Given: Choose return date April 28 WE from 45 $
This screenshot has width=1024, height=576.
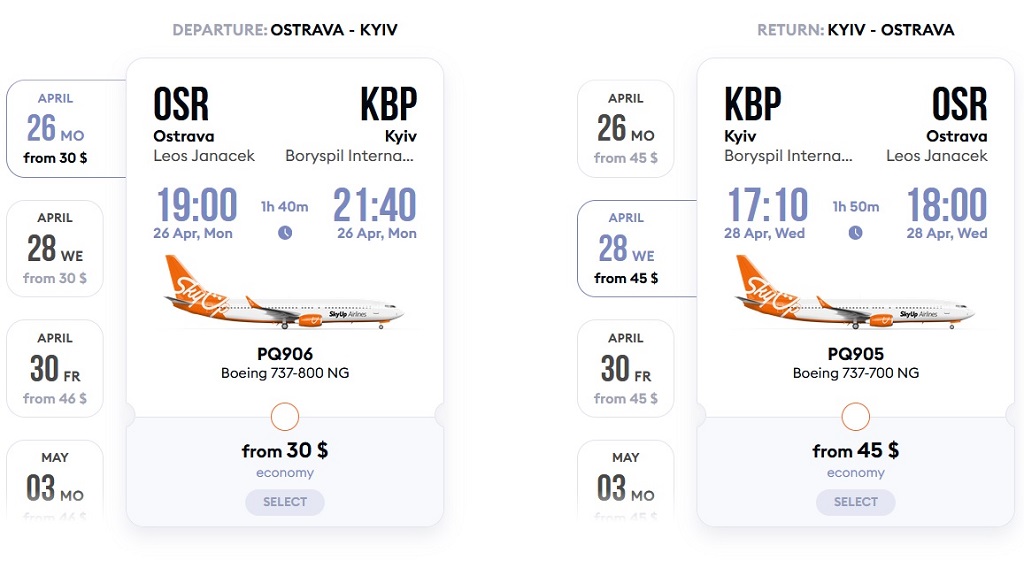Looking at the screenshot, I should coord(637,249).
